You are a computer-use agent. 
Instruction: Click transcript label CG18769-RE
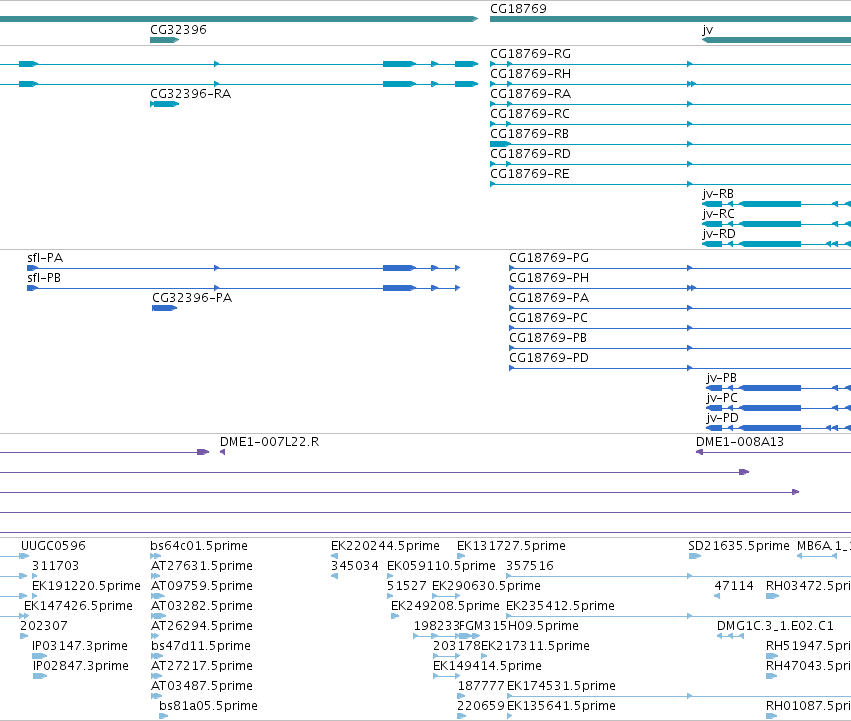tap(530, 174)
